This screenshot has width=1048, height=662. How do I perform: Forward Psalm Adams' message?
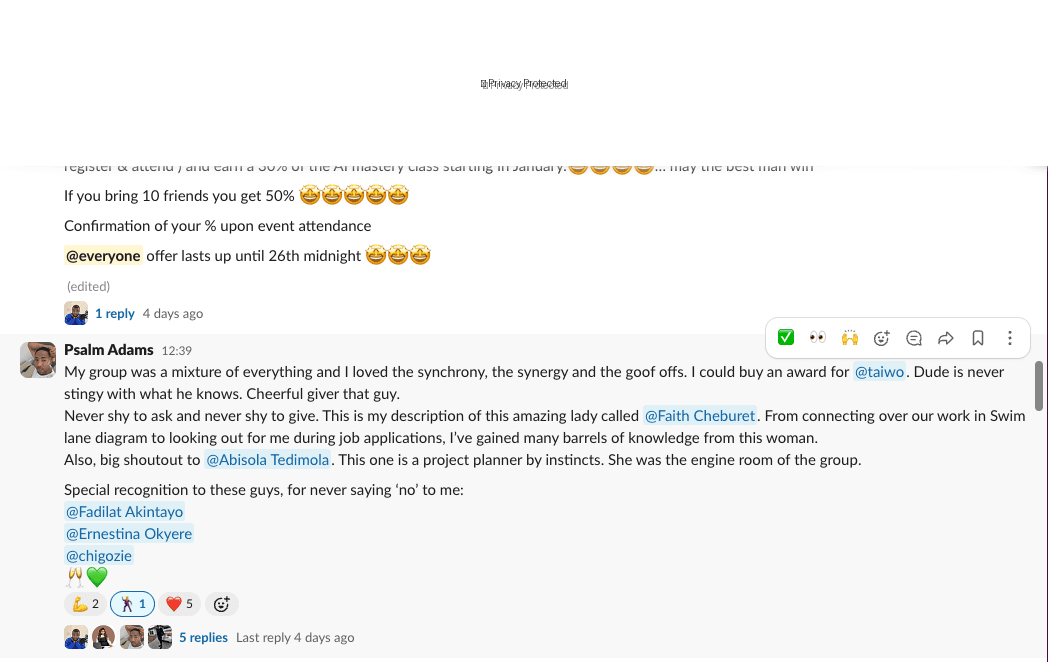click(x=946, y=338)
